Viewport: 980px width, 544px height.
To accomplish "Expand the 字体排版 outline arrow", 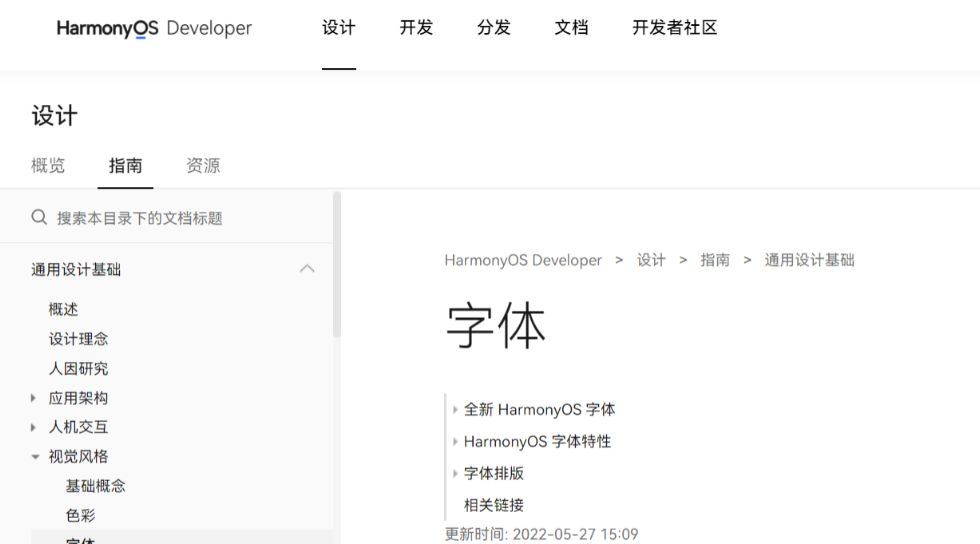I will [x=455, y=473].
